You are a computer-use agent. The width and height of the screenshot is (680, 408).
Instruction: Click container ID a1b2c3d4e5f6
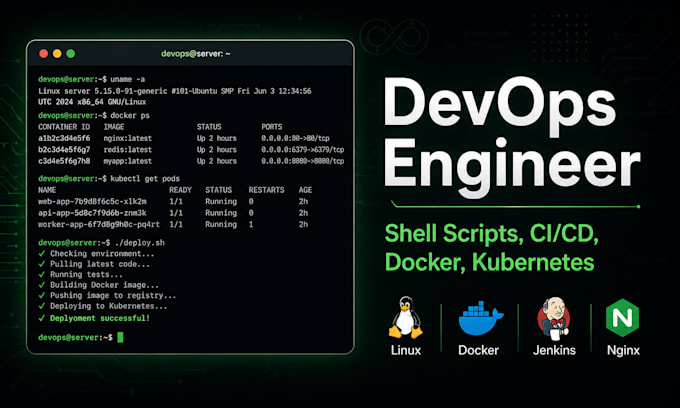pos(64,138)
